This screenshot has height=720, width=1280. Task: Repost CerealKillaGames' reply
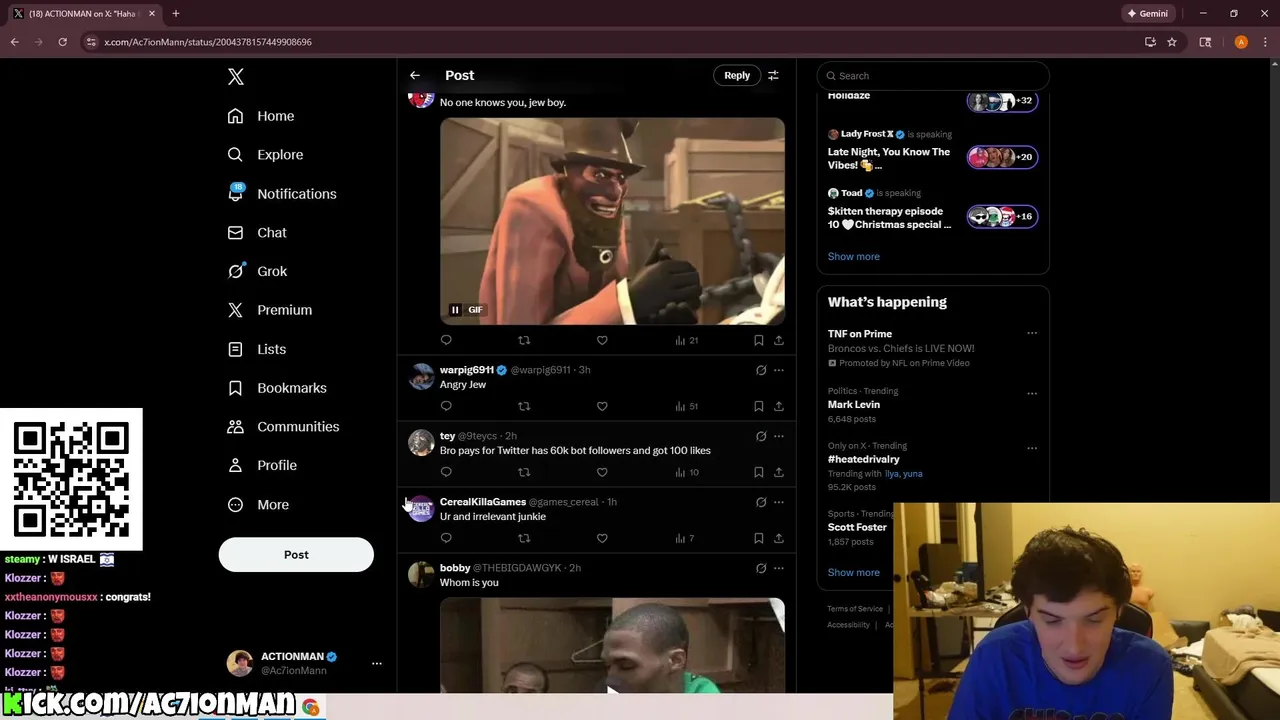pyautogui.click(x=524, y=538)
